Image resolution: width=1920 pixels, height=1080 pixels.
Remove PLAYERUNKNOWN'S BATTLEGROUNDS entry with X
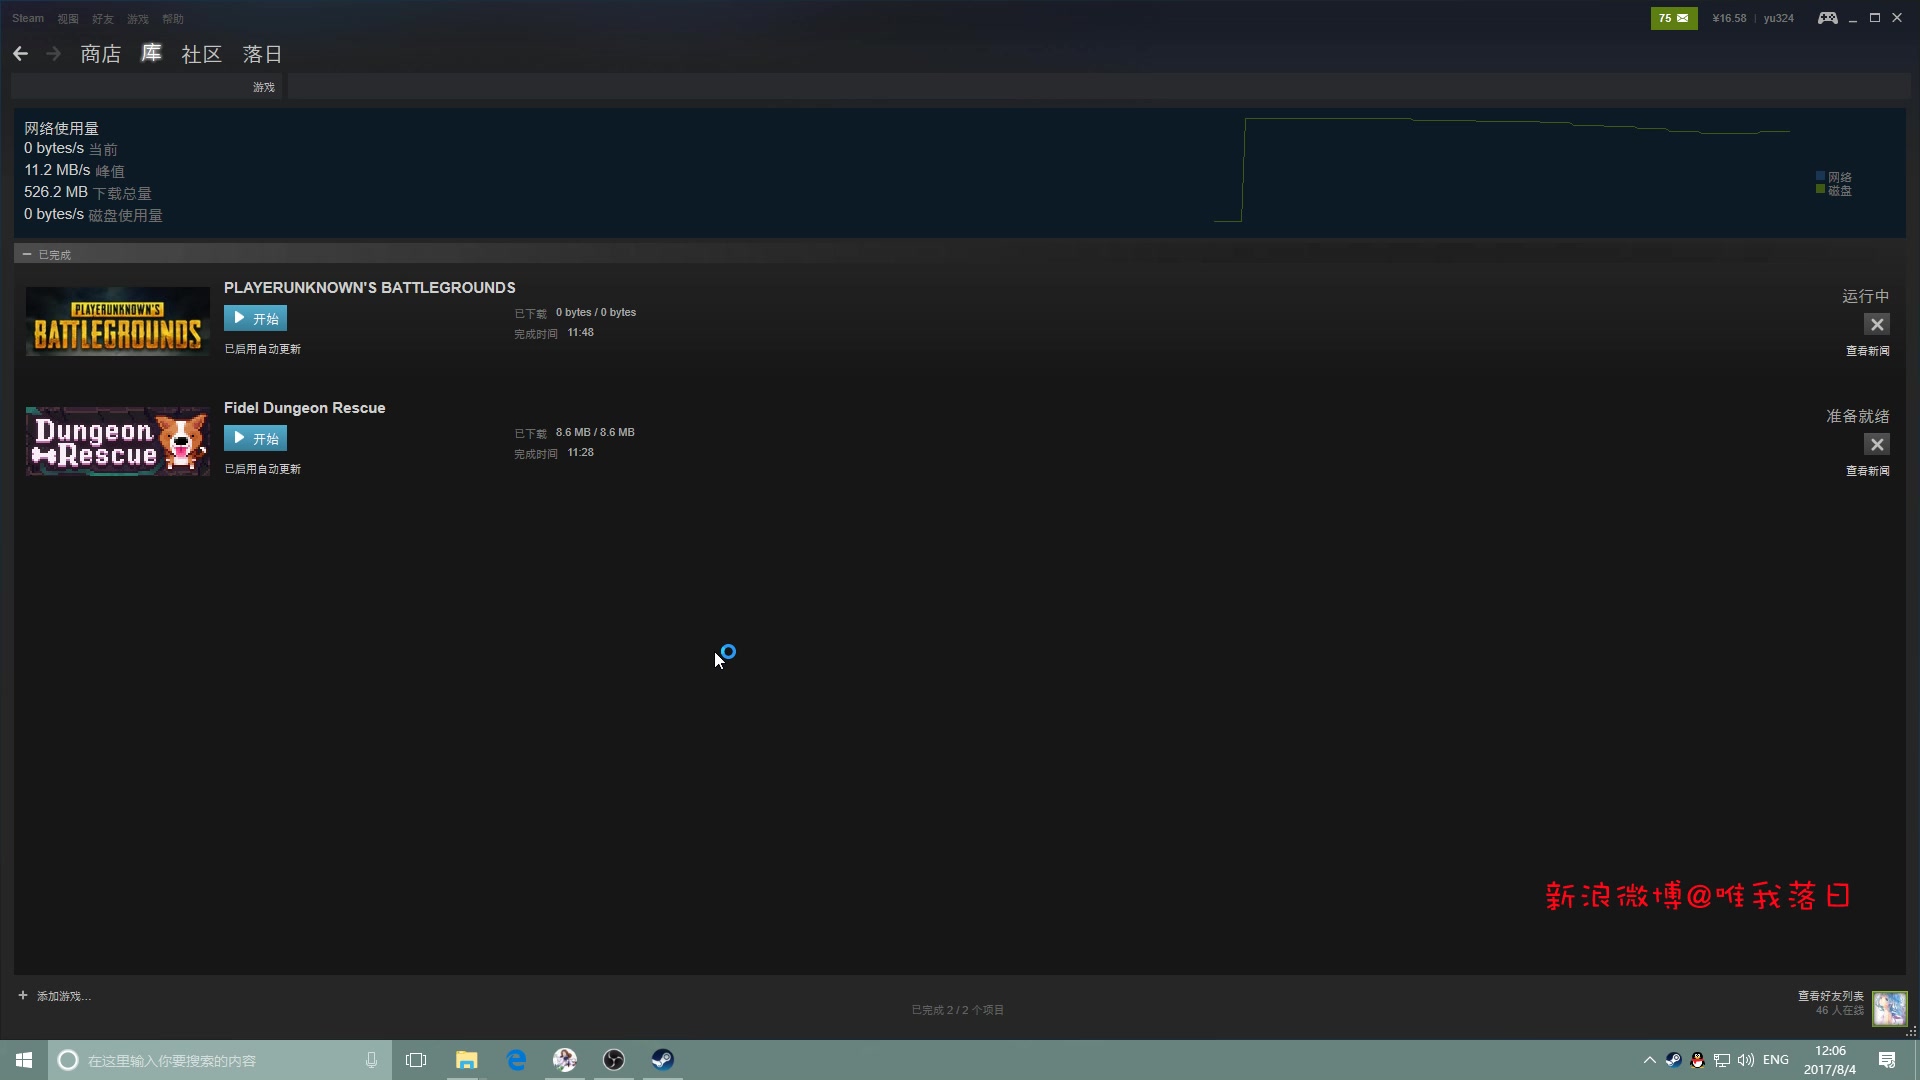point(1877,324)
